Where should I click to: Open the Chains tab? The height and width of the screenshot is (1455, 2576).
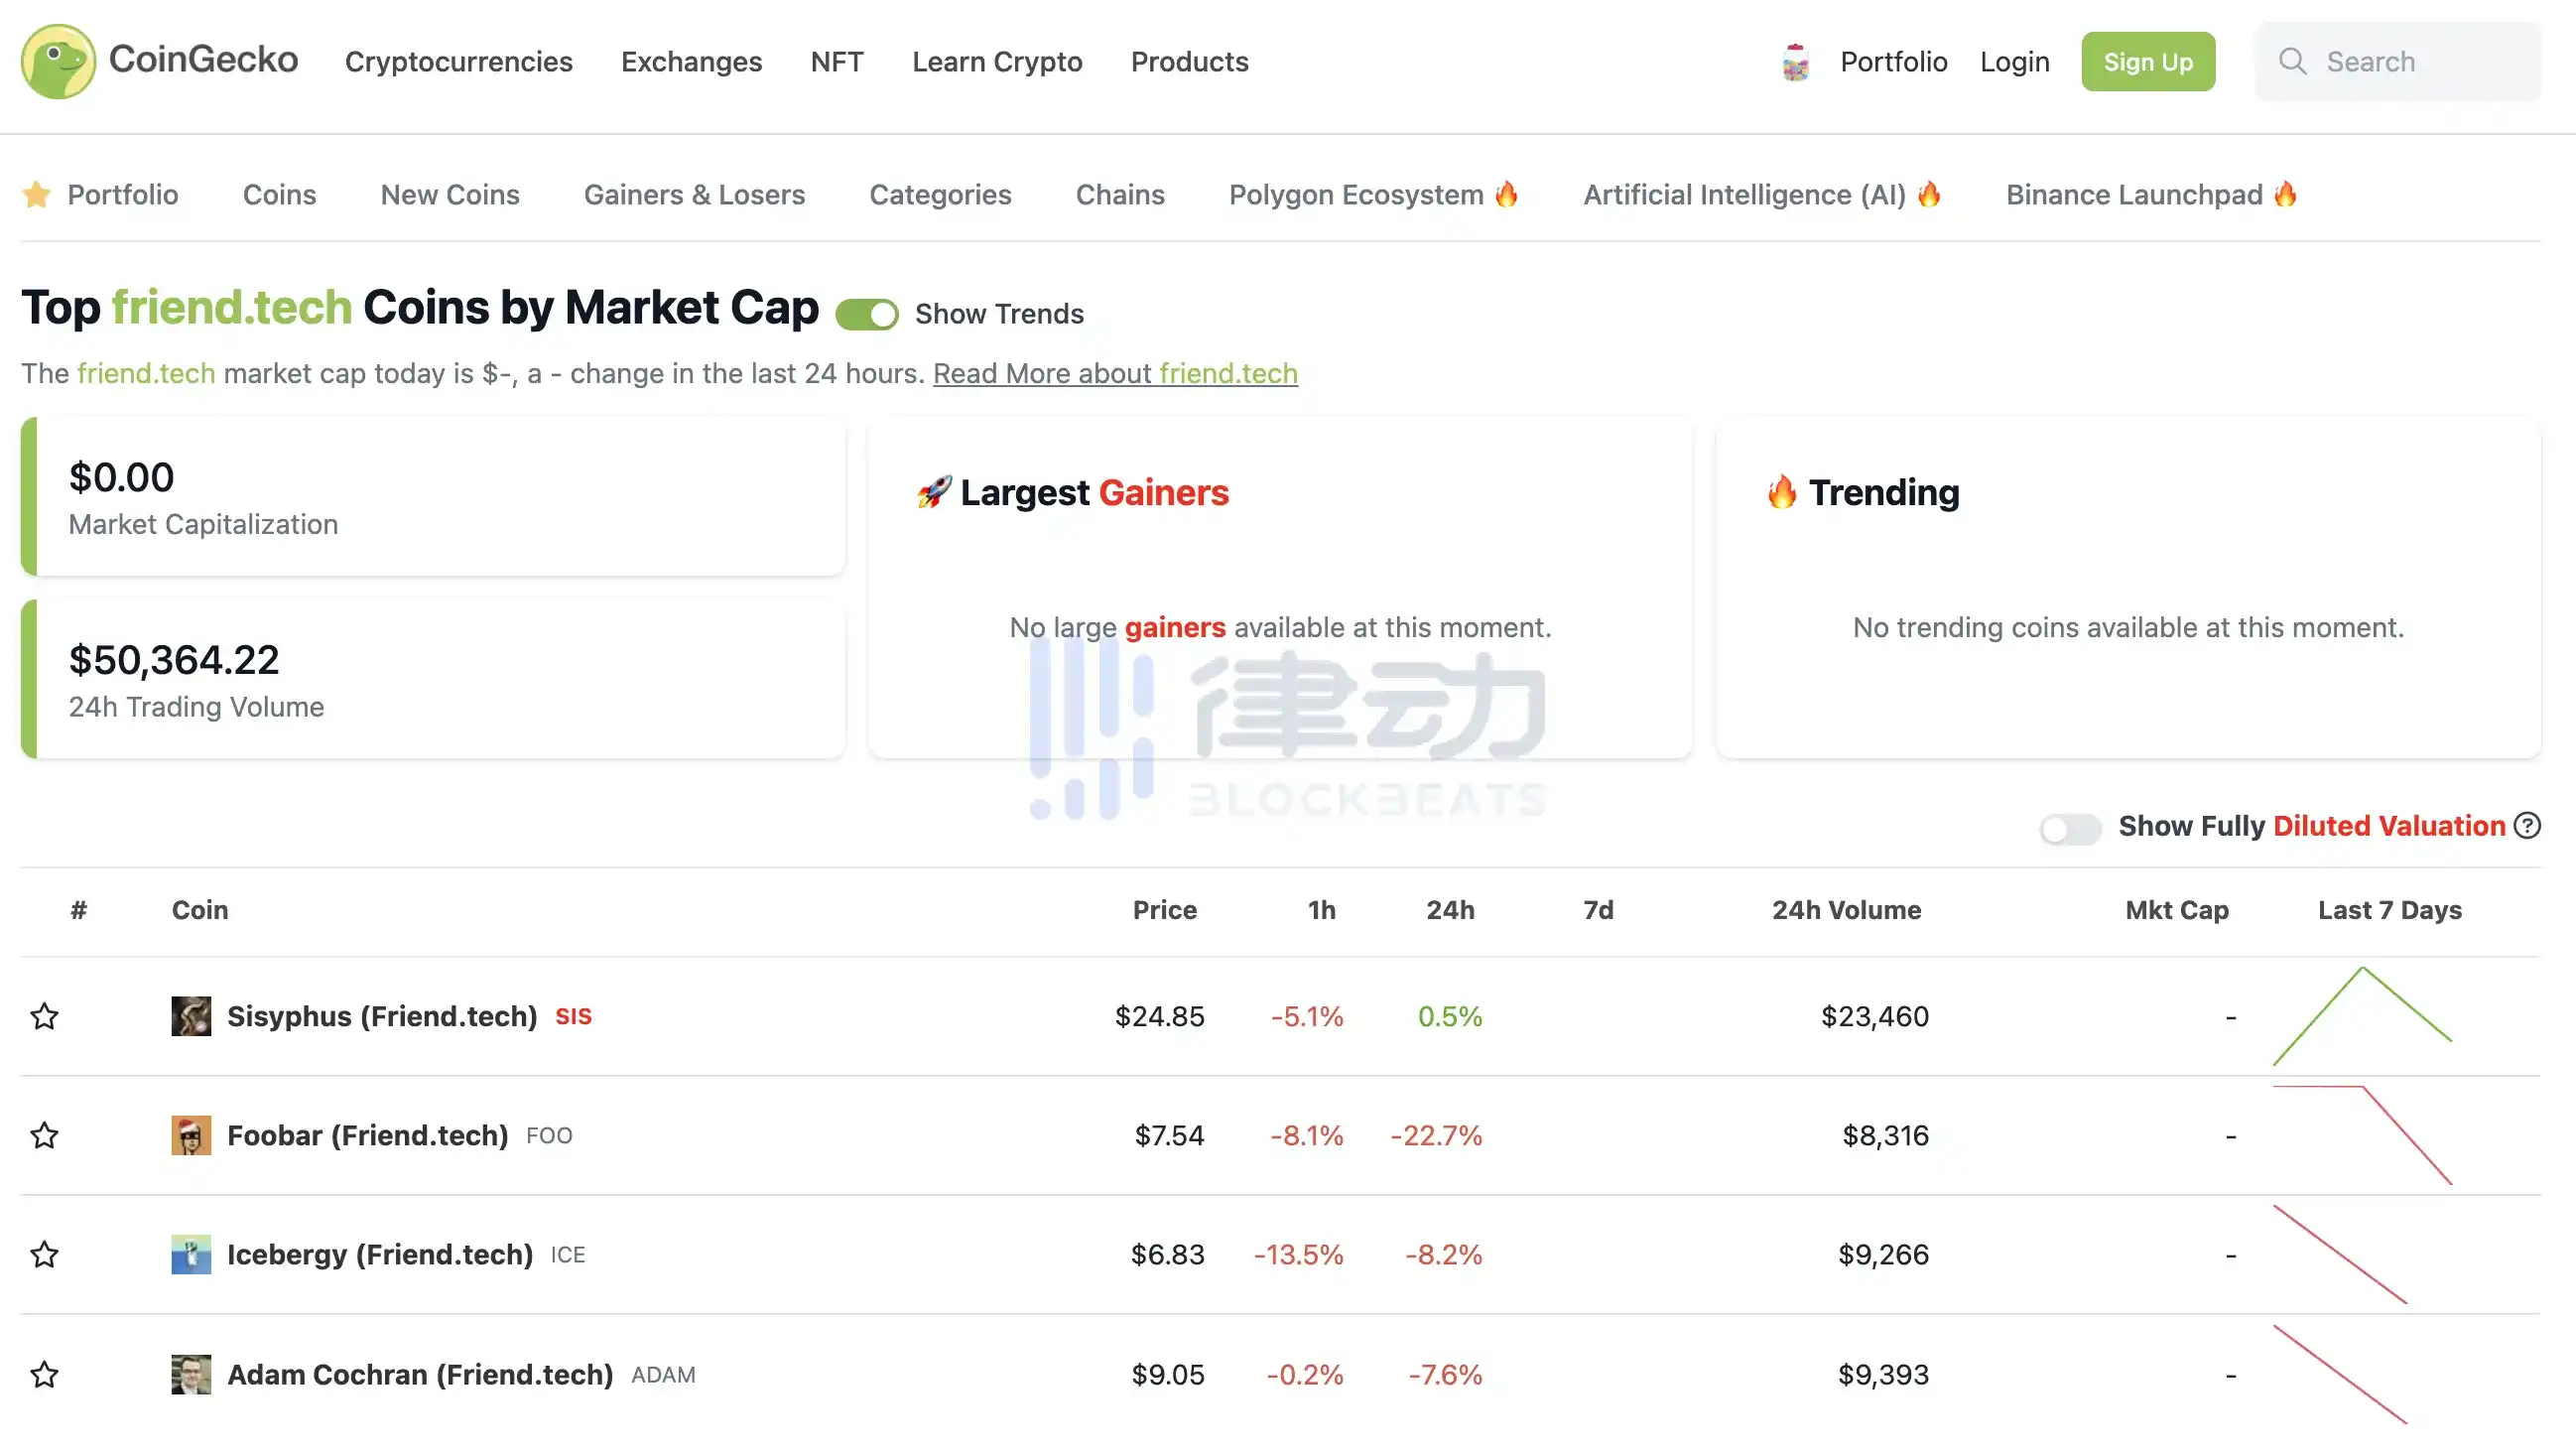pyautogui.click(x=1120, y=194)
